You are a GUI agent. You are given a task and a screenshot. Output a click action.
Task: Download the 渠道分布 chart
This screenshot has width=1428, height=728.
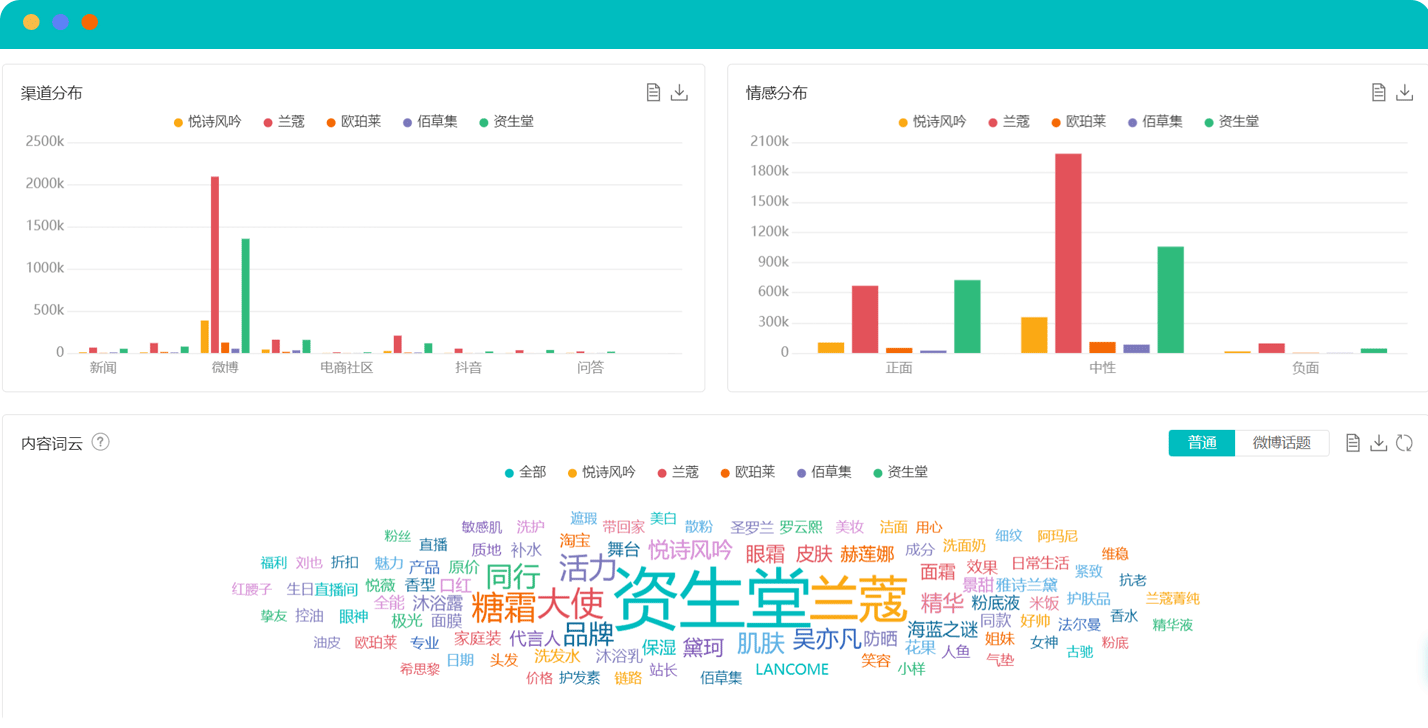click(679, 93)
